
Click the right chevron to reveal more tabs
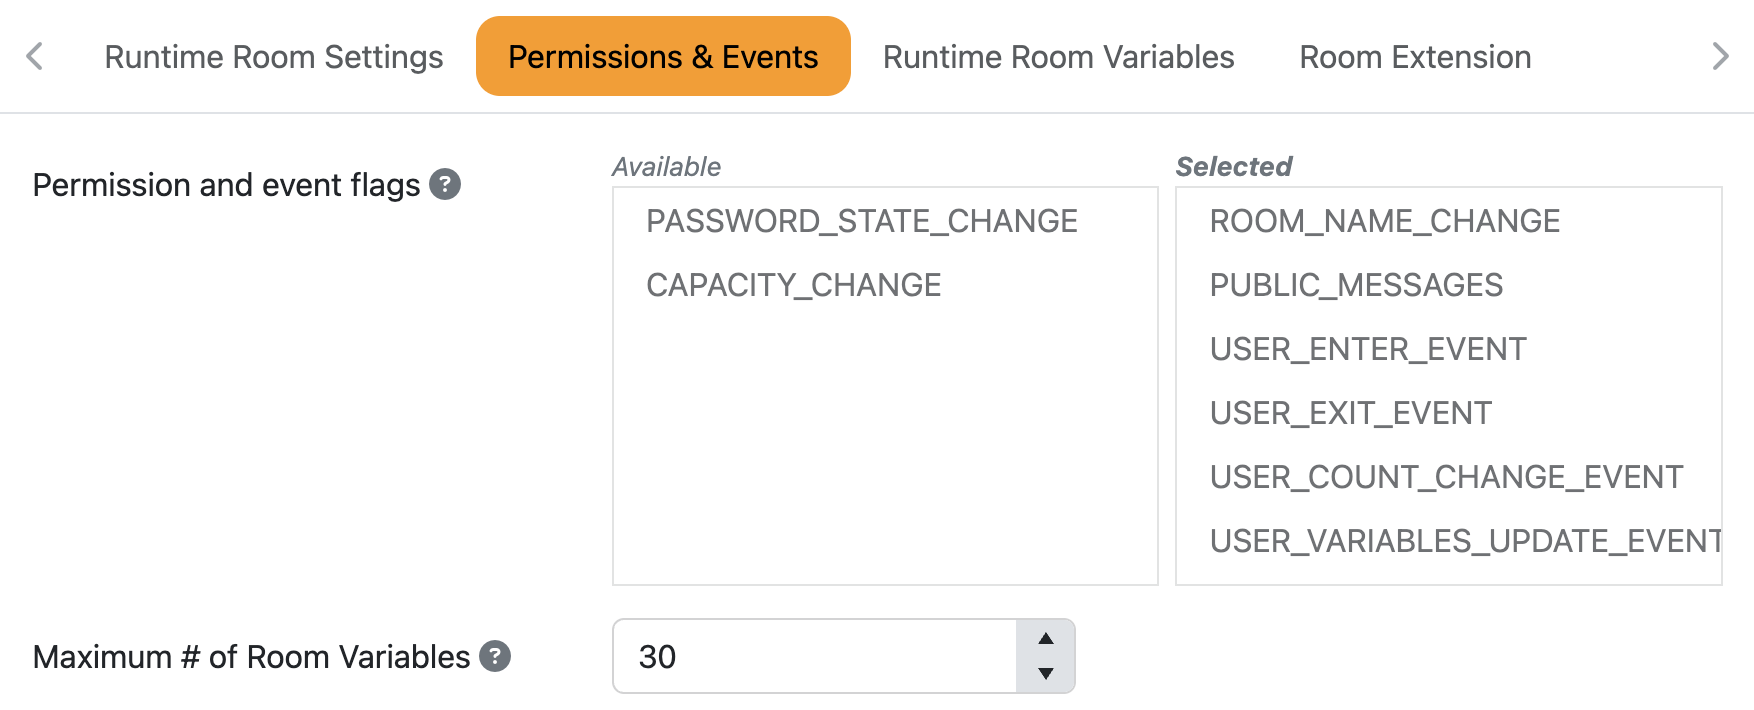(1719, 57)
